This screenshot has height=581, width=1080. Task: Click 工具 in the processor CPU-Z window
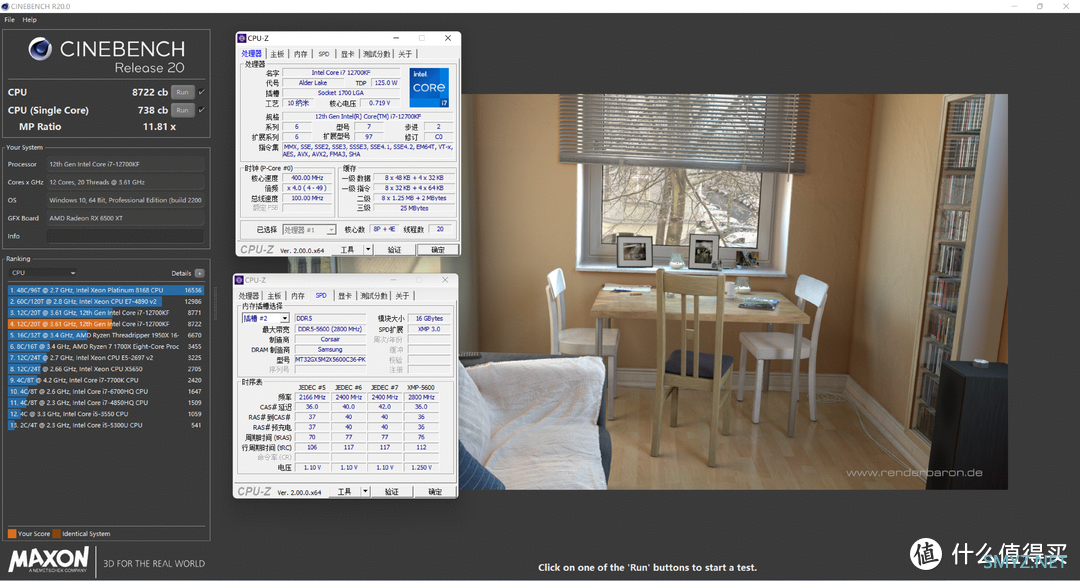point(347,250)
